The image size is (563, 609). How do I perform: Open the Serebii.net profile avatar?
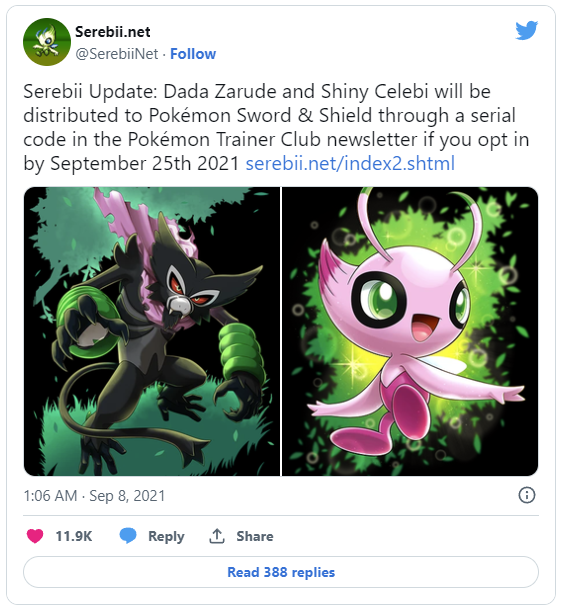pyautogui.click(x=47, y=42)
